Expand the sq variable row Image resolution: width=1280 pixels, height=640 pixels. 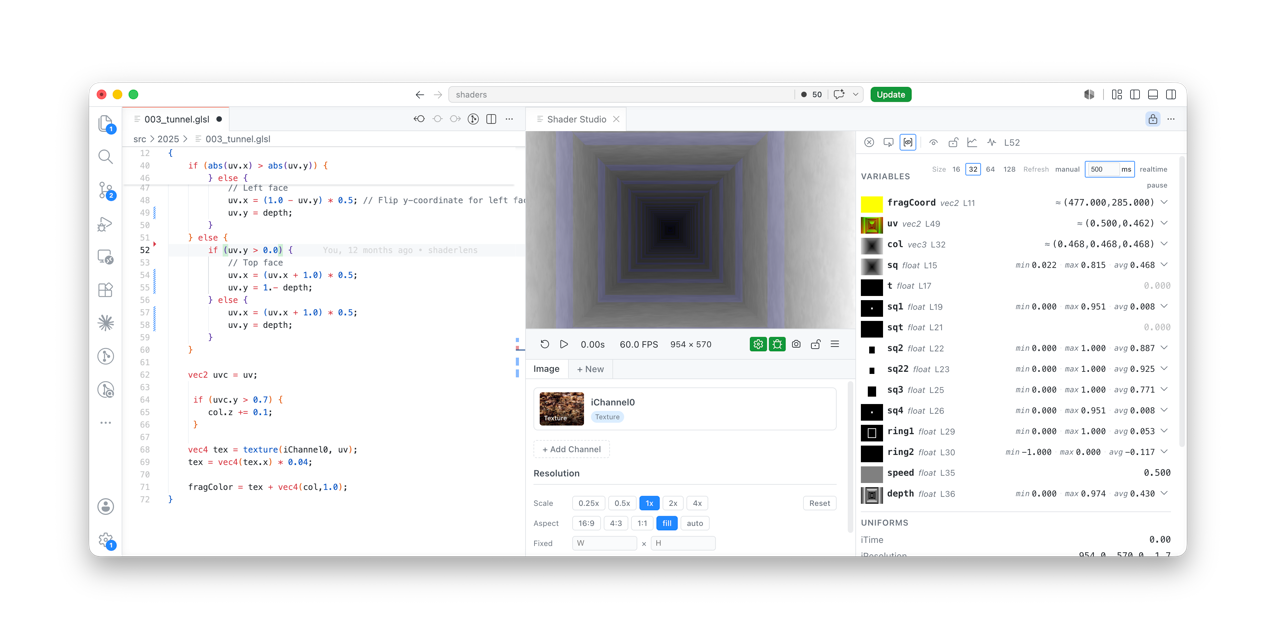[x=1165, y=265]
